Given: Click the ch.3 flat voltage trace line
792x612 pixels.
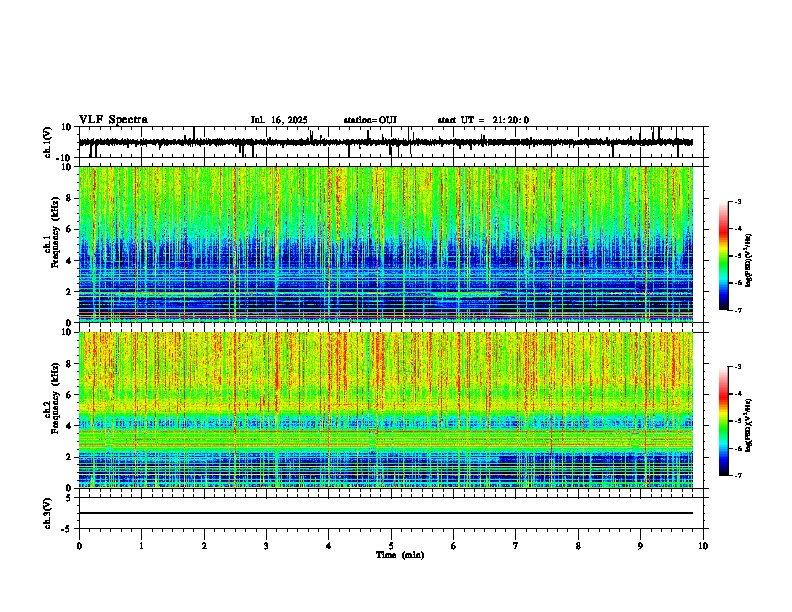Looking at the screenshot, I should pyautogui.click(x=385, y=513).
